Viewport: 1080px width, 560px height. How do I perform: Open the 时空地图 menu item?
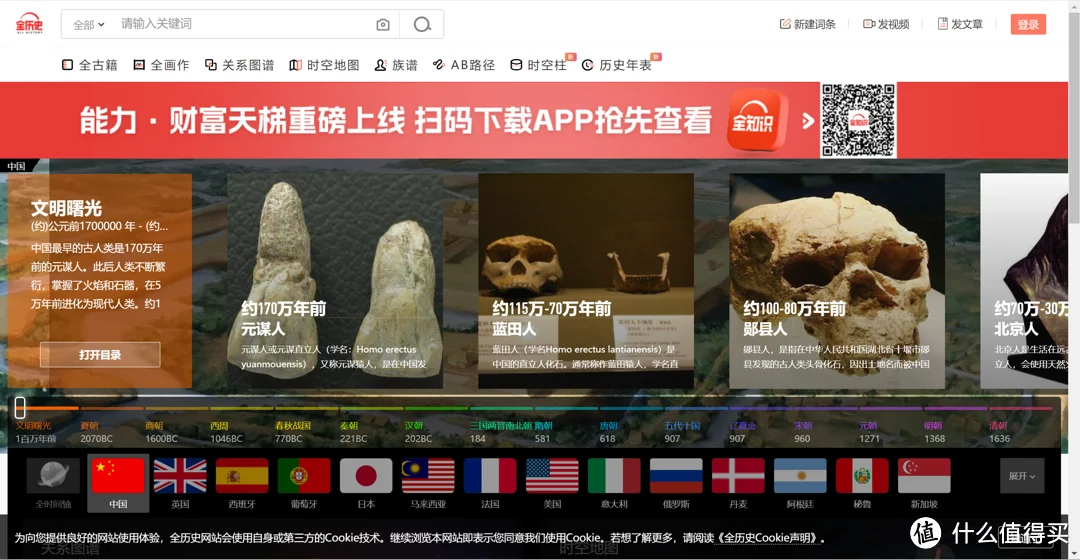click(x=324, y=65)
